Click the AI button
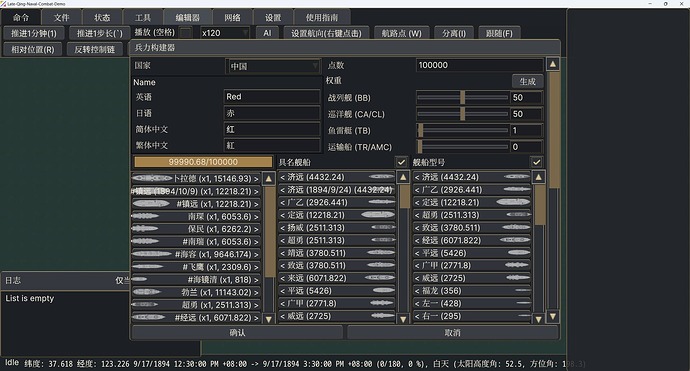 [268, 33]
